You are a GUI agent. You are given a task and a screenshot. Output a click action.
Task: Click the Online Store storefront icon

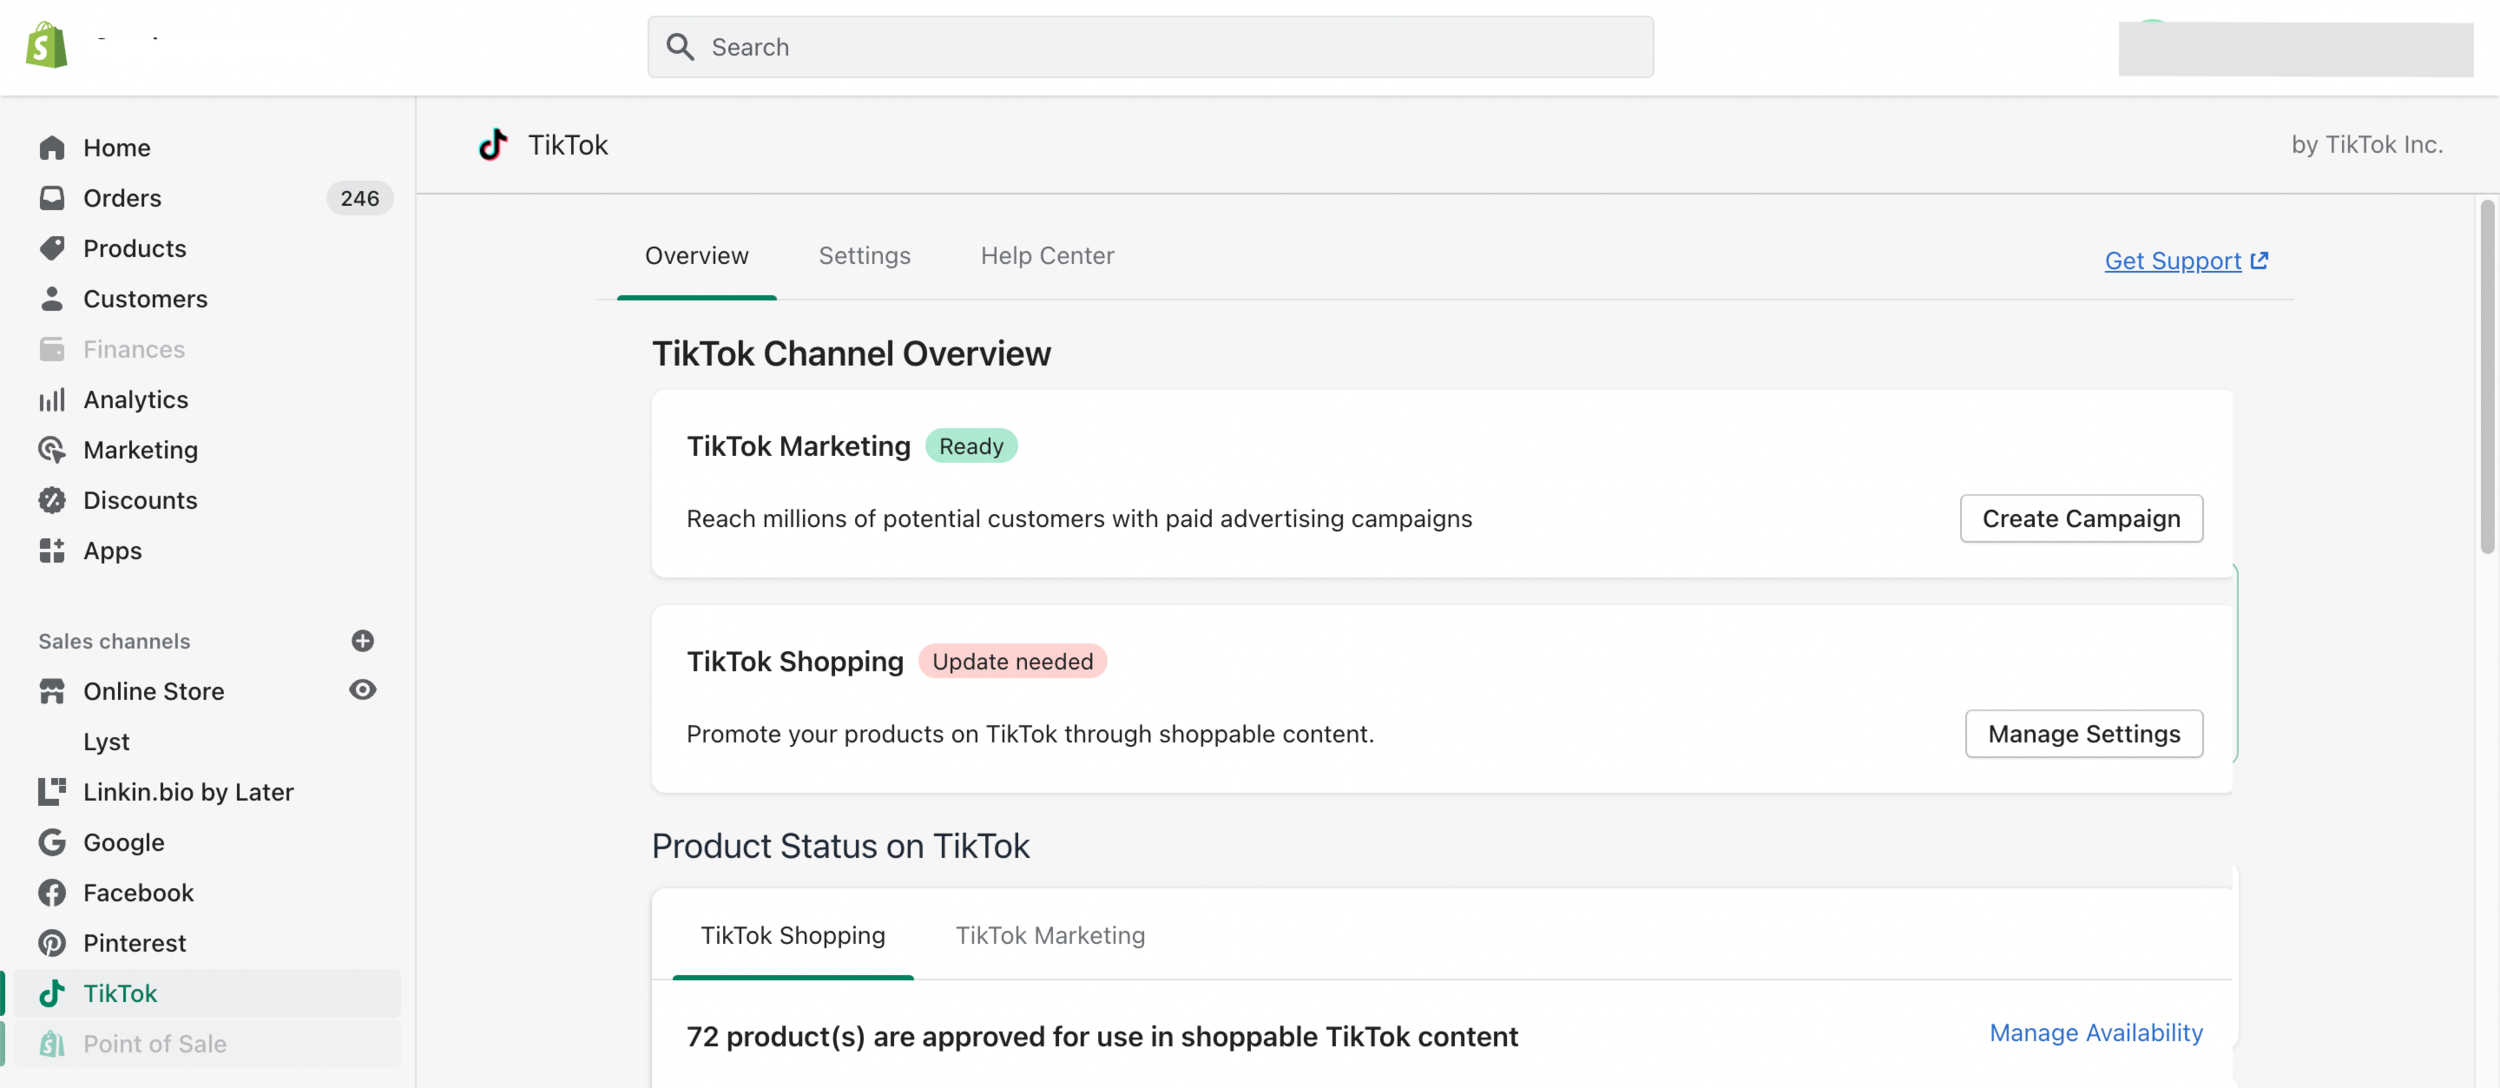(52, 691)
